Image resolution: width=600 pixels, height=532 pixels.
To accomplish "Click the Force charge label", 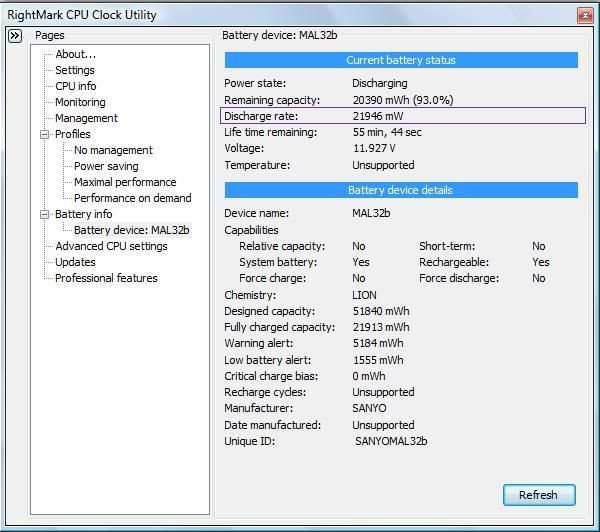I will tap(272, 278).
